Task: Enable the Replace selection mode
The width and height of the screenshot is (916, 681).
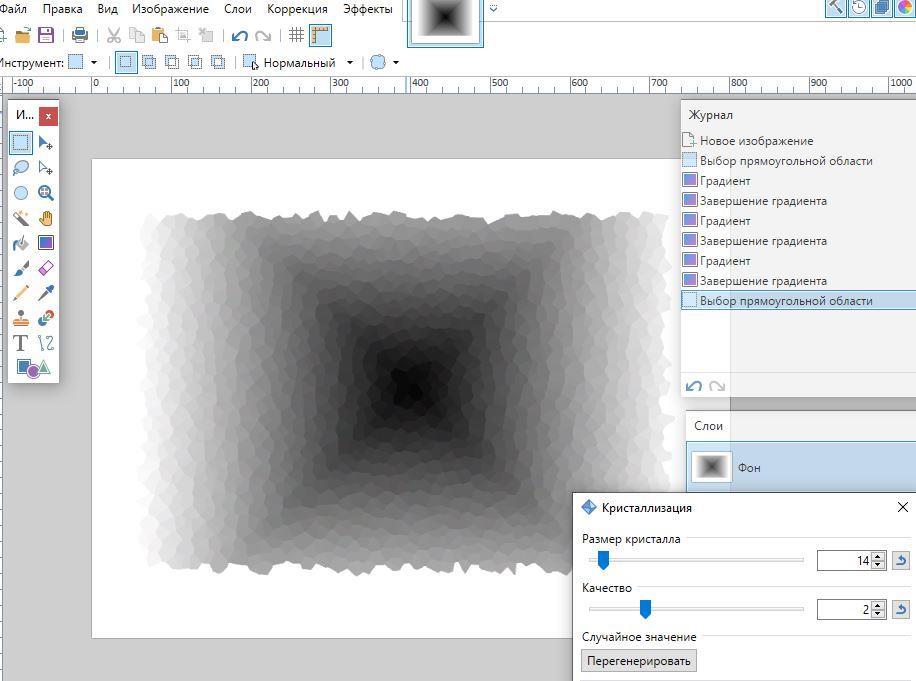Action: click(x=125, y=62)
